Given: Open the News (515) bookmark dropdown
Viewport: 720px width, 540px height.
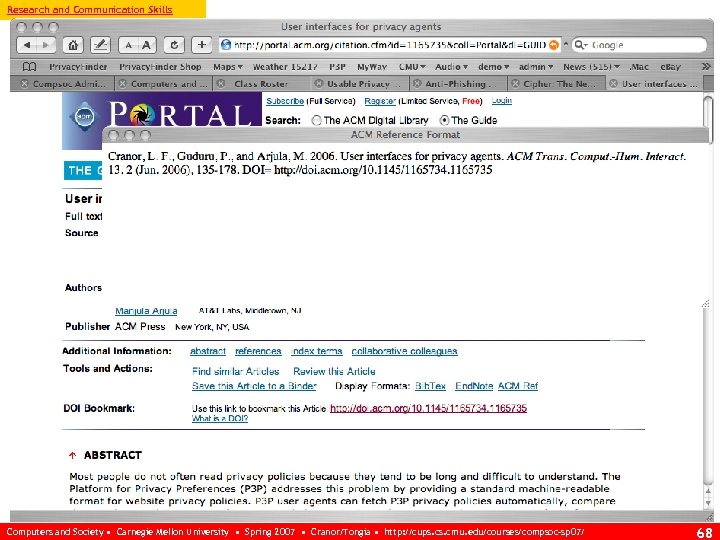Looking at the screenshot, I should (591, 67).
